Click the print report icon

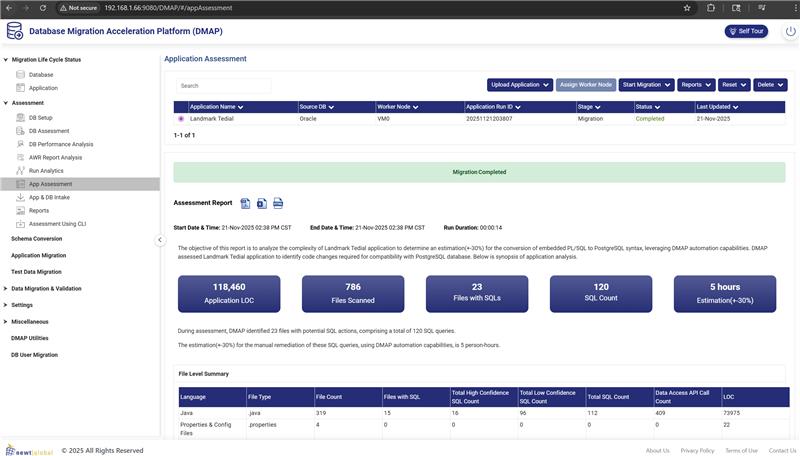pos(278,203)
